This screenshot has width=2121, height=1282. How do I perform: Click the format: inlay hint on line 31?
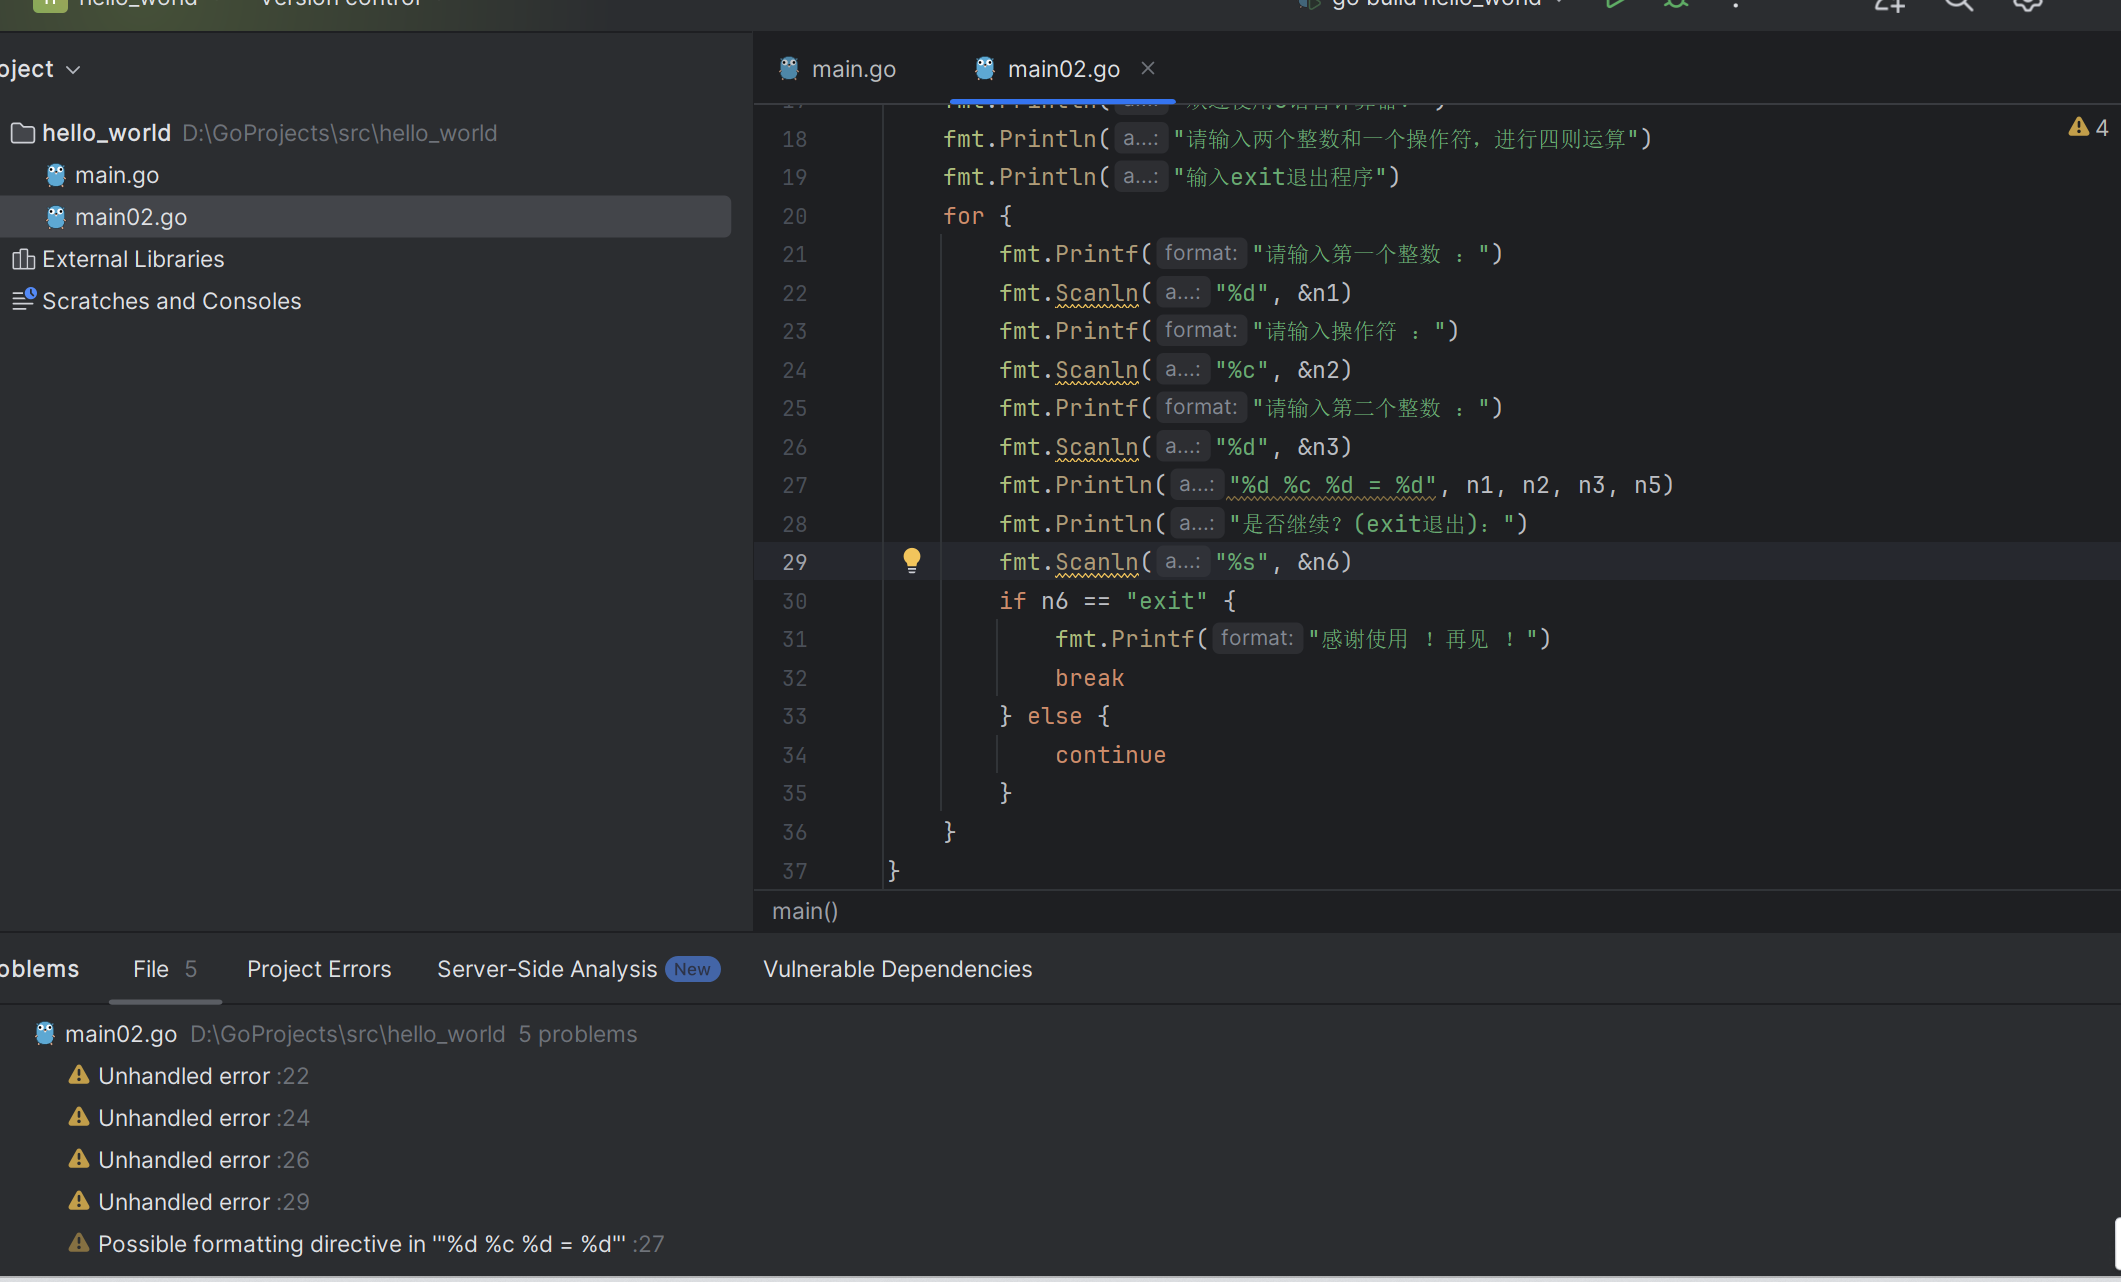tap(1256, 638)
